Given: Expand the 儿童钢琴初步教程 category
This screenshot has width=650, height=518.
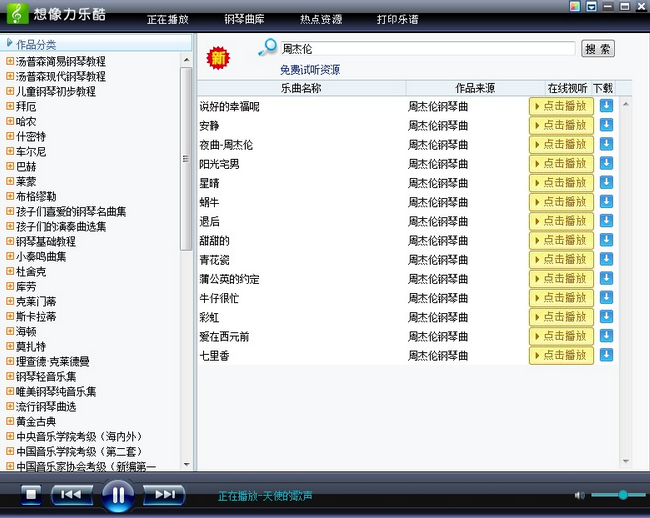Looking at the screenshot, I should pyautogui.click(x=10, y=91).
